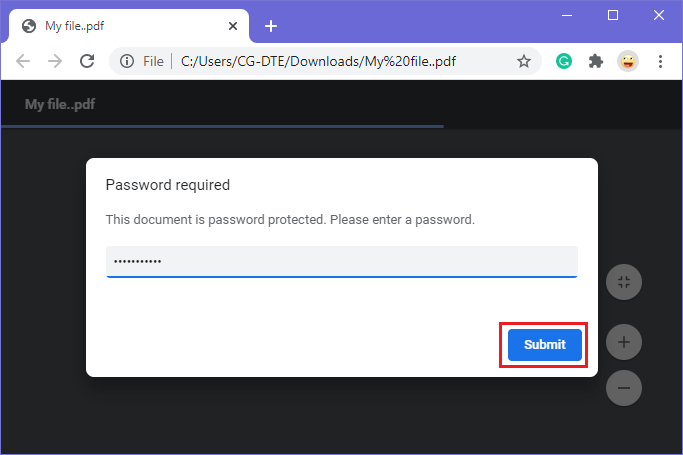
Task: Open the Grammarly extension
Action: pos(564,61)
